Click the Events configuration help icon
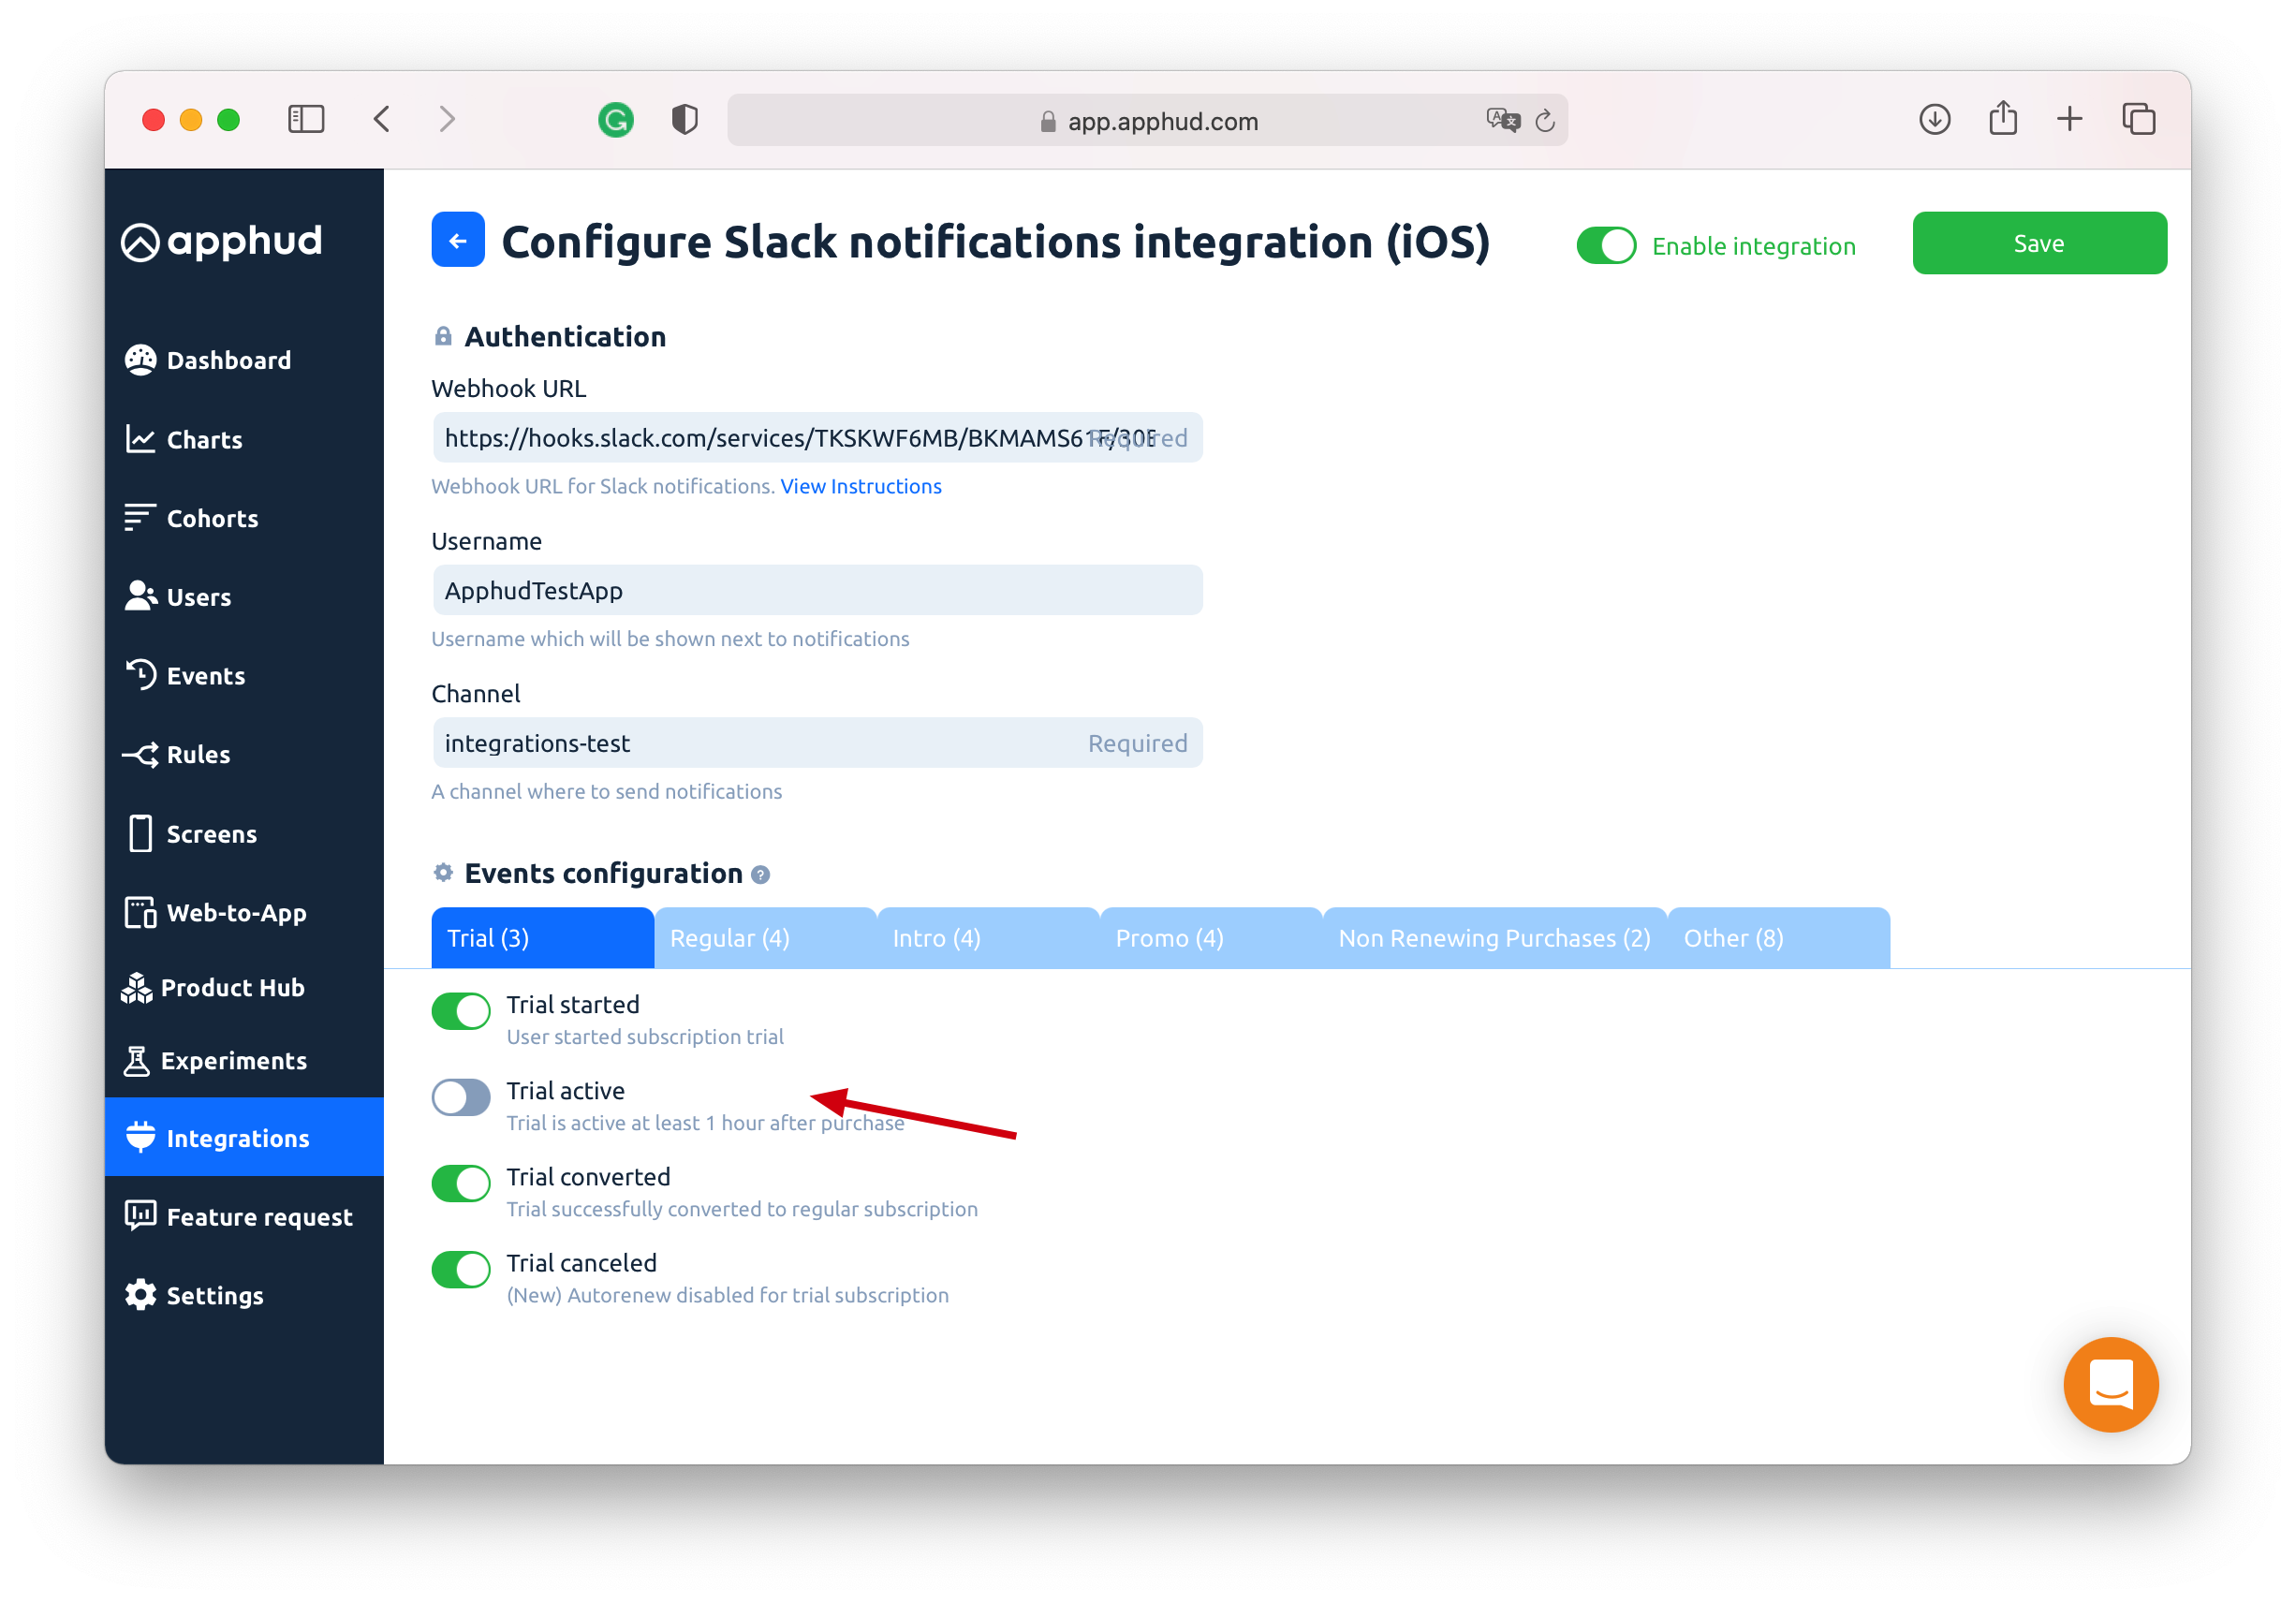The width and height of the screenshot is (2296, 1603). coord(760,875)
